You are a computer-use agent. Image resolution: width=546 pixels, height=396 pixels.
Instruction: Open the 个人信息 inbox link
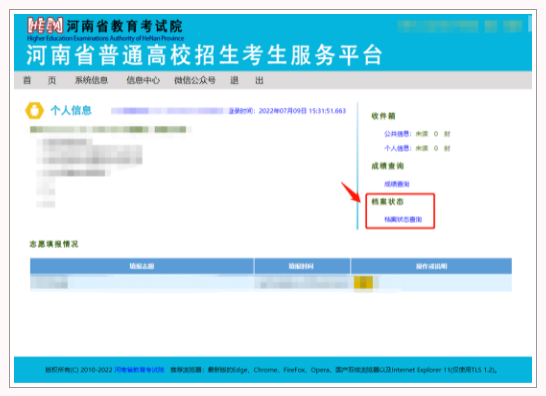tap(398, 148)
